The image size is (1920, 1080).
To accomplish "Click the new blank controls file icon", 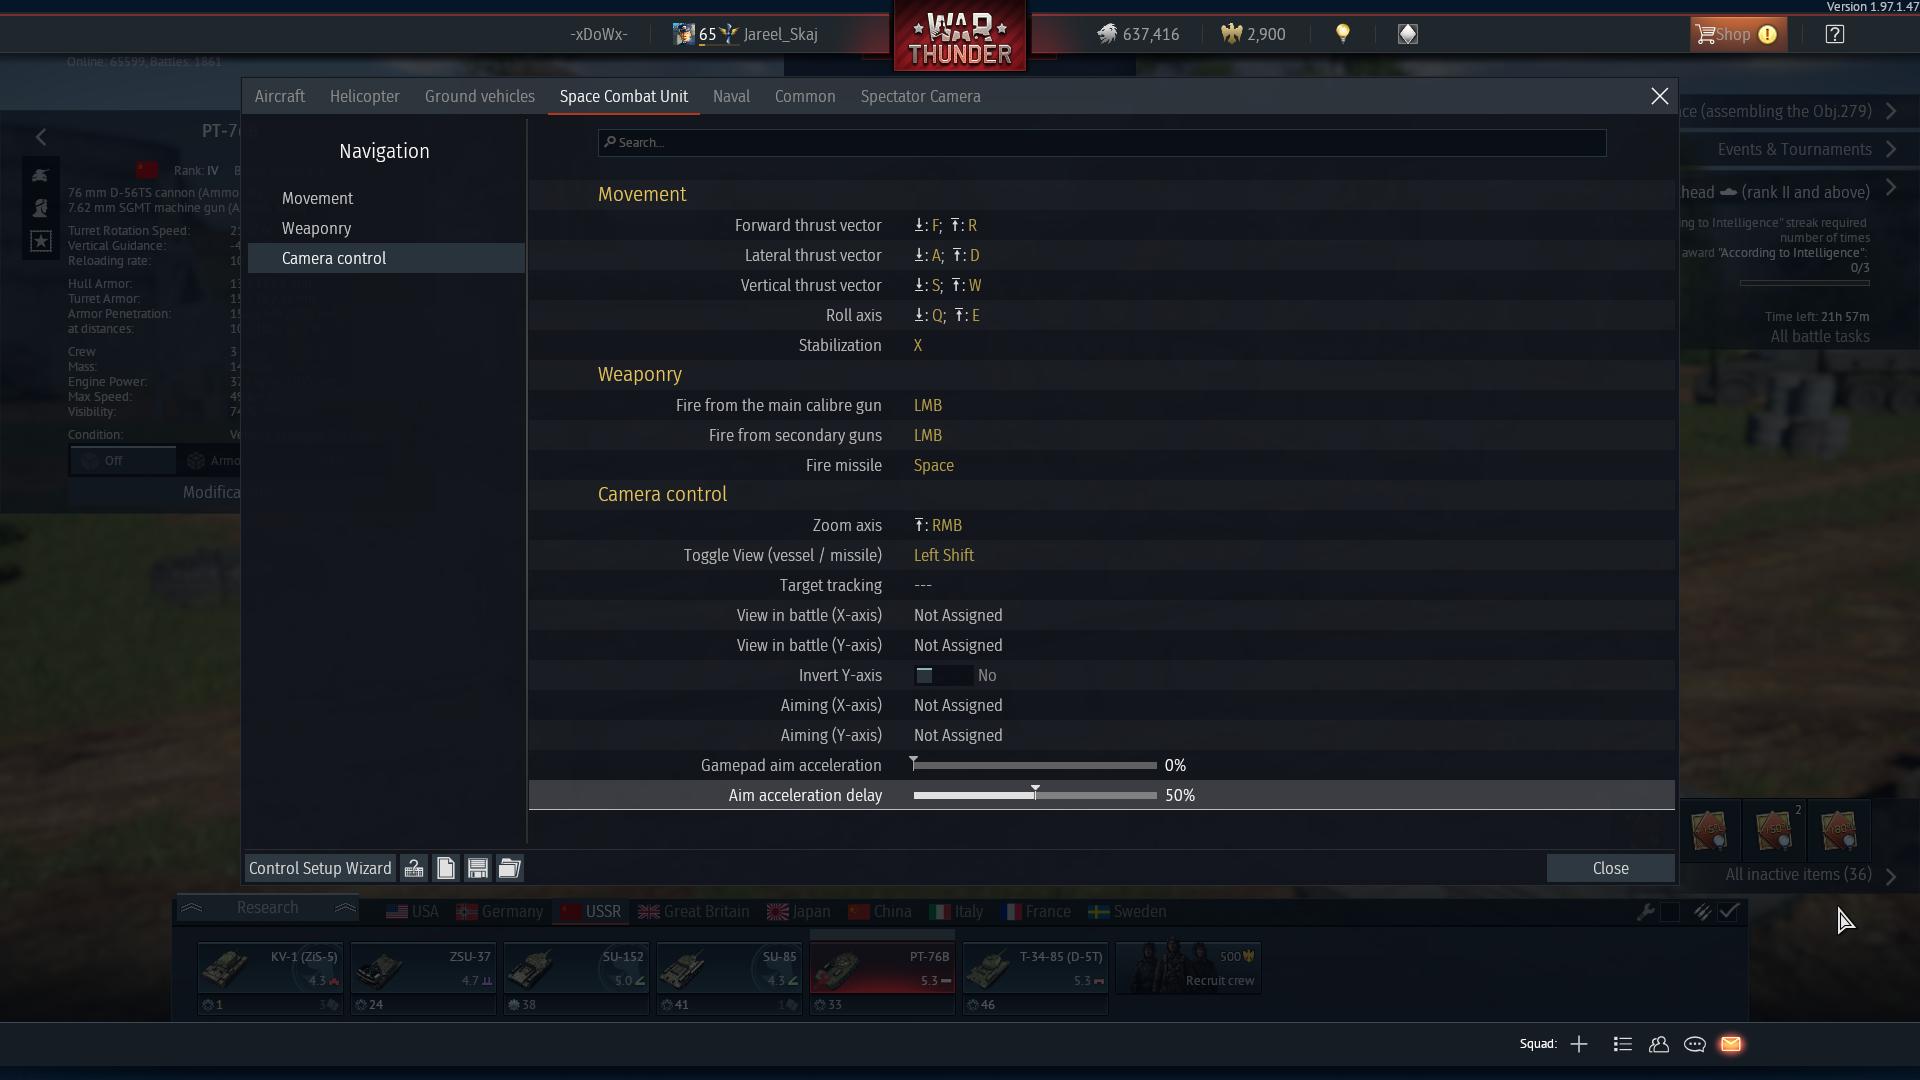I will 446,868.
